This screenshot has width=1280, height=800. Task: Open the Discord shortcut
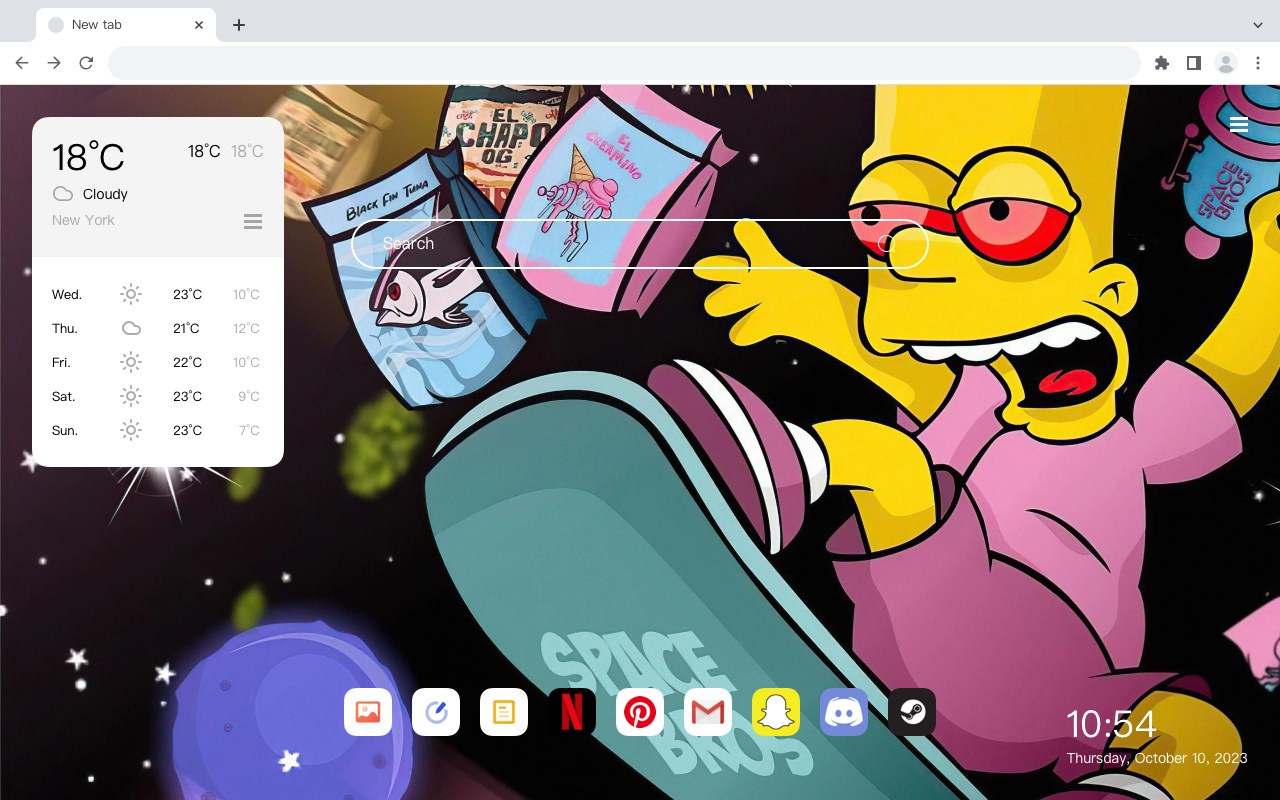[844, 712]
